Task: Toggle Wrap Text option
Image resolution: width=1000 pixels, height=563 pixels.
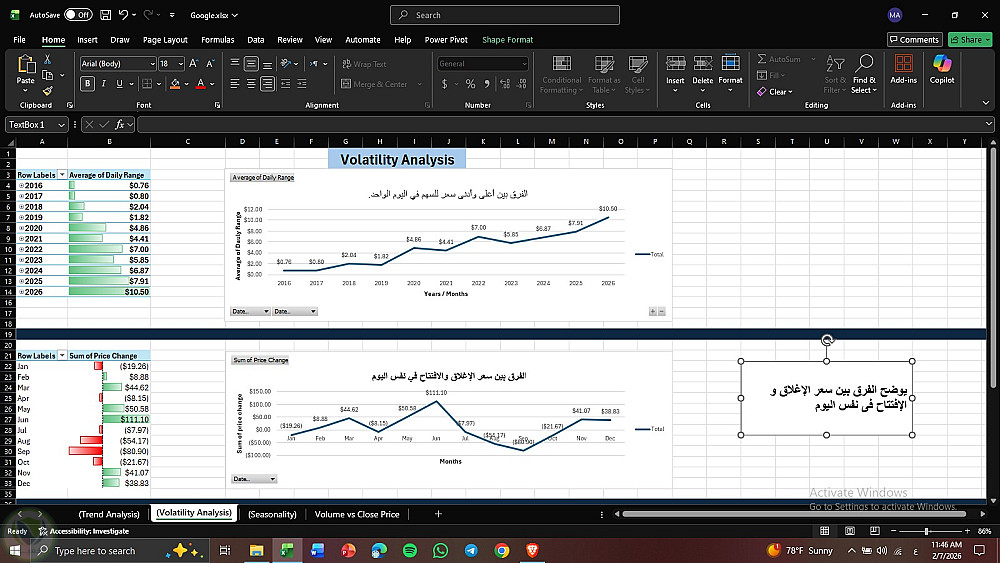Action: click(x=364, y=64)
